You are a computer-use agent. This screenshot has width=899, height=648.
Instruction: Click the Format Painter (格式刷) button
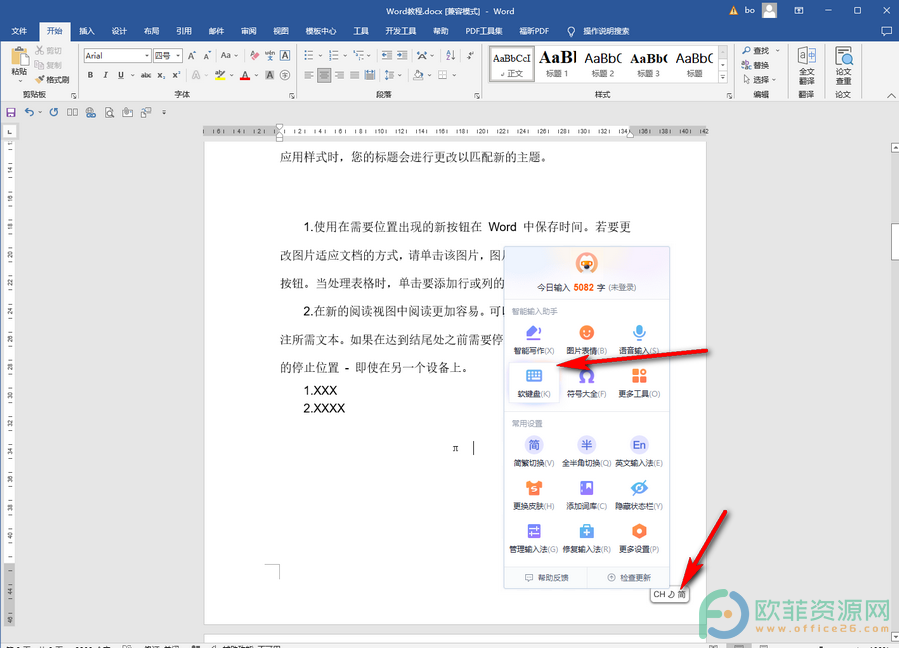pos(52,80)
